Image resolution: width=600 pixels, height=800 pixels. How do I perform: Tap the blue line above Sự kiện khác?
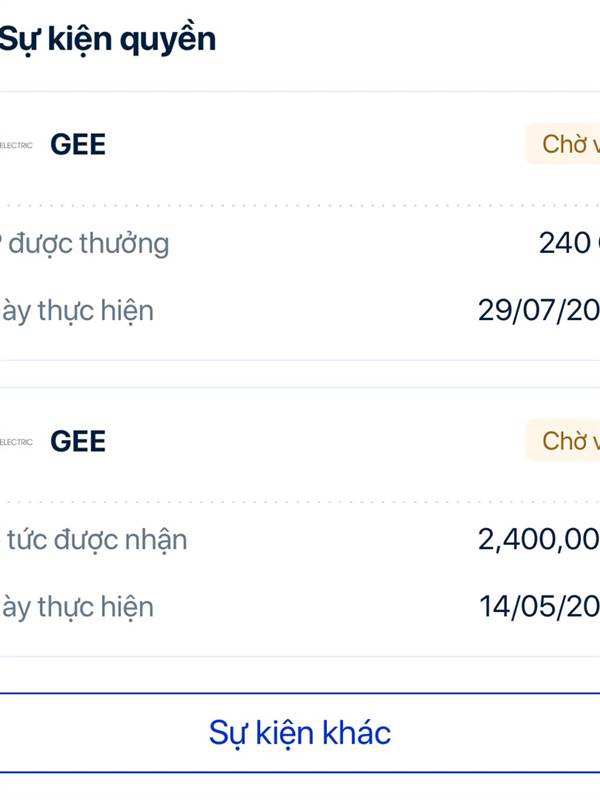(x=300, y=693)
